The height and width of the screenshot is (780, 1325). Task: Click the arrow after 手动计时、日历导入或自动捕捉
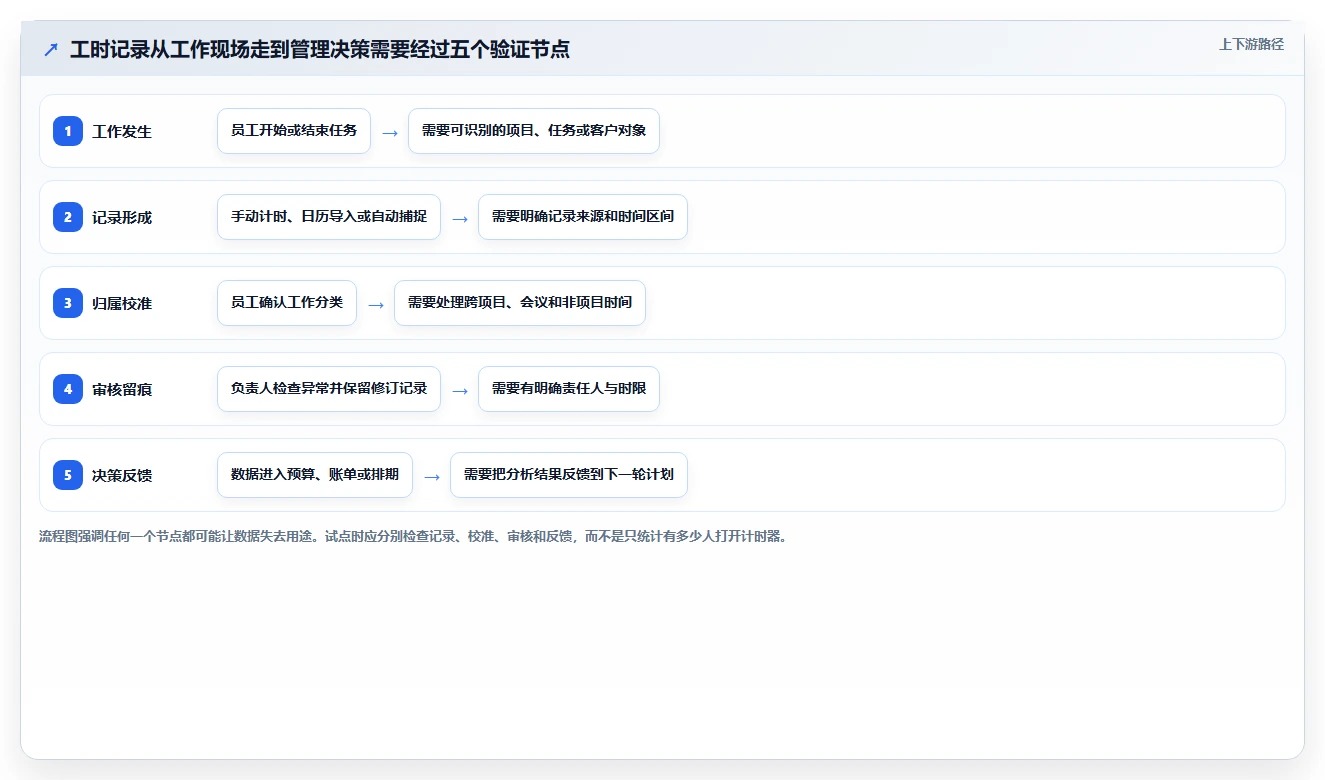point(460,218)
